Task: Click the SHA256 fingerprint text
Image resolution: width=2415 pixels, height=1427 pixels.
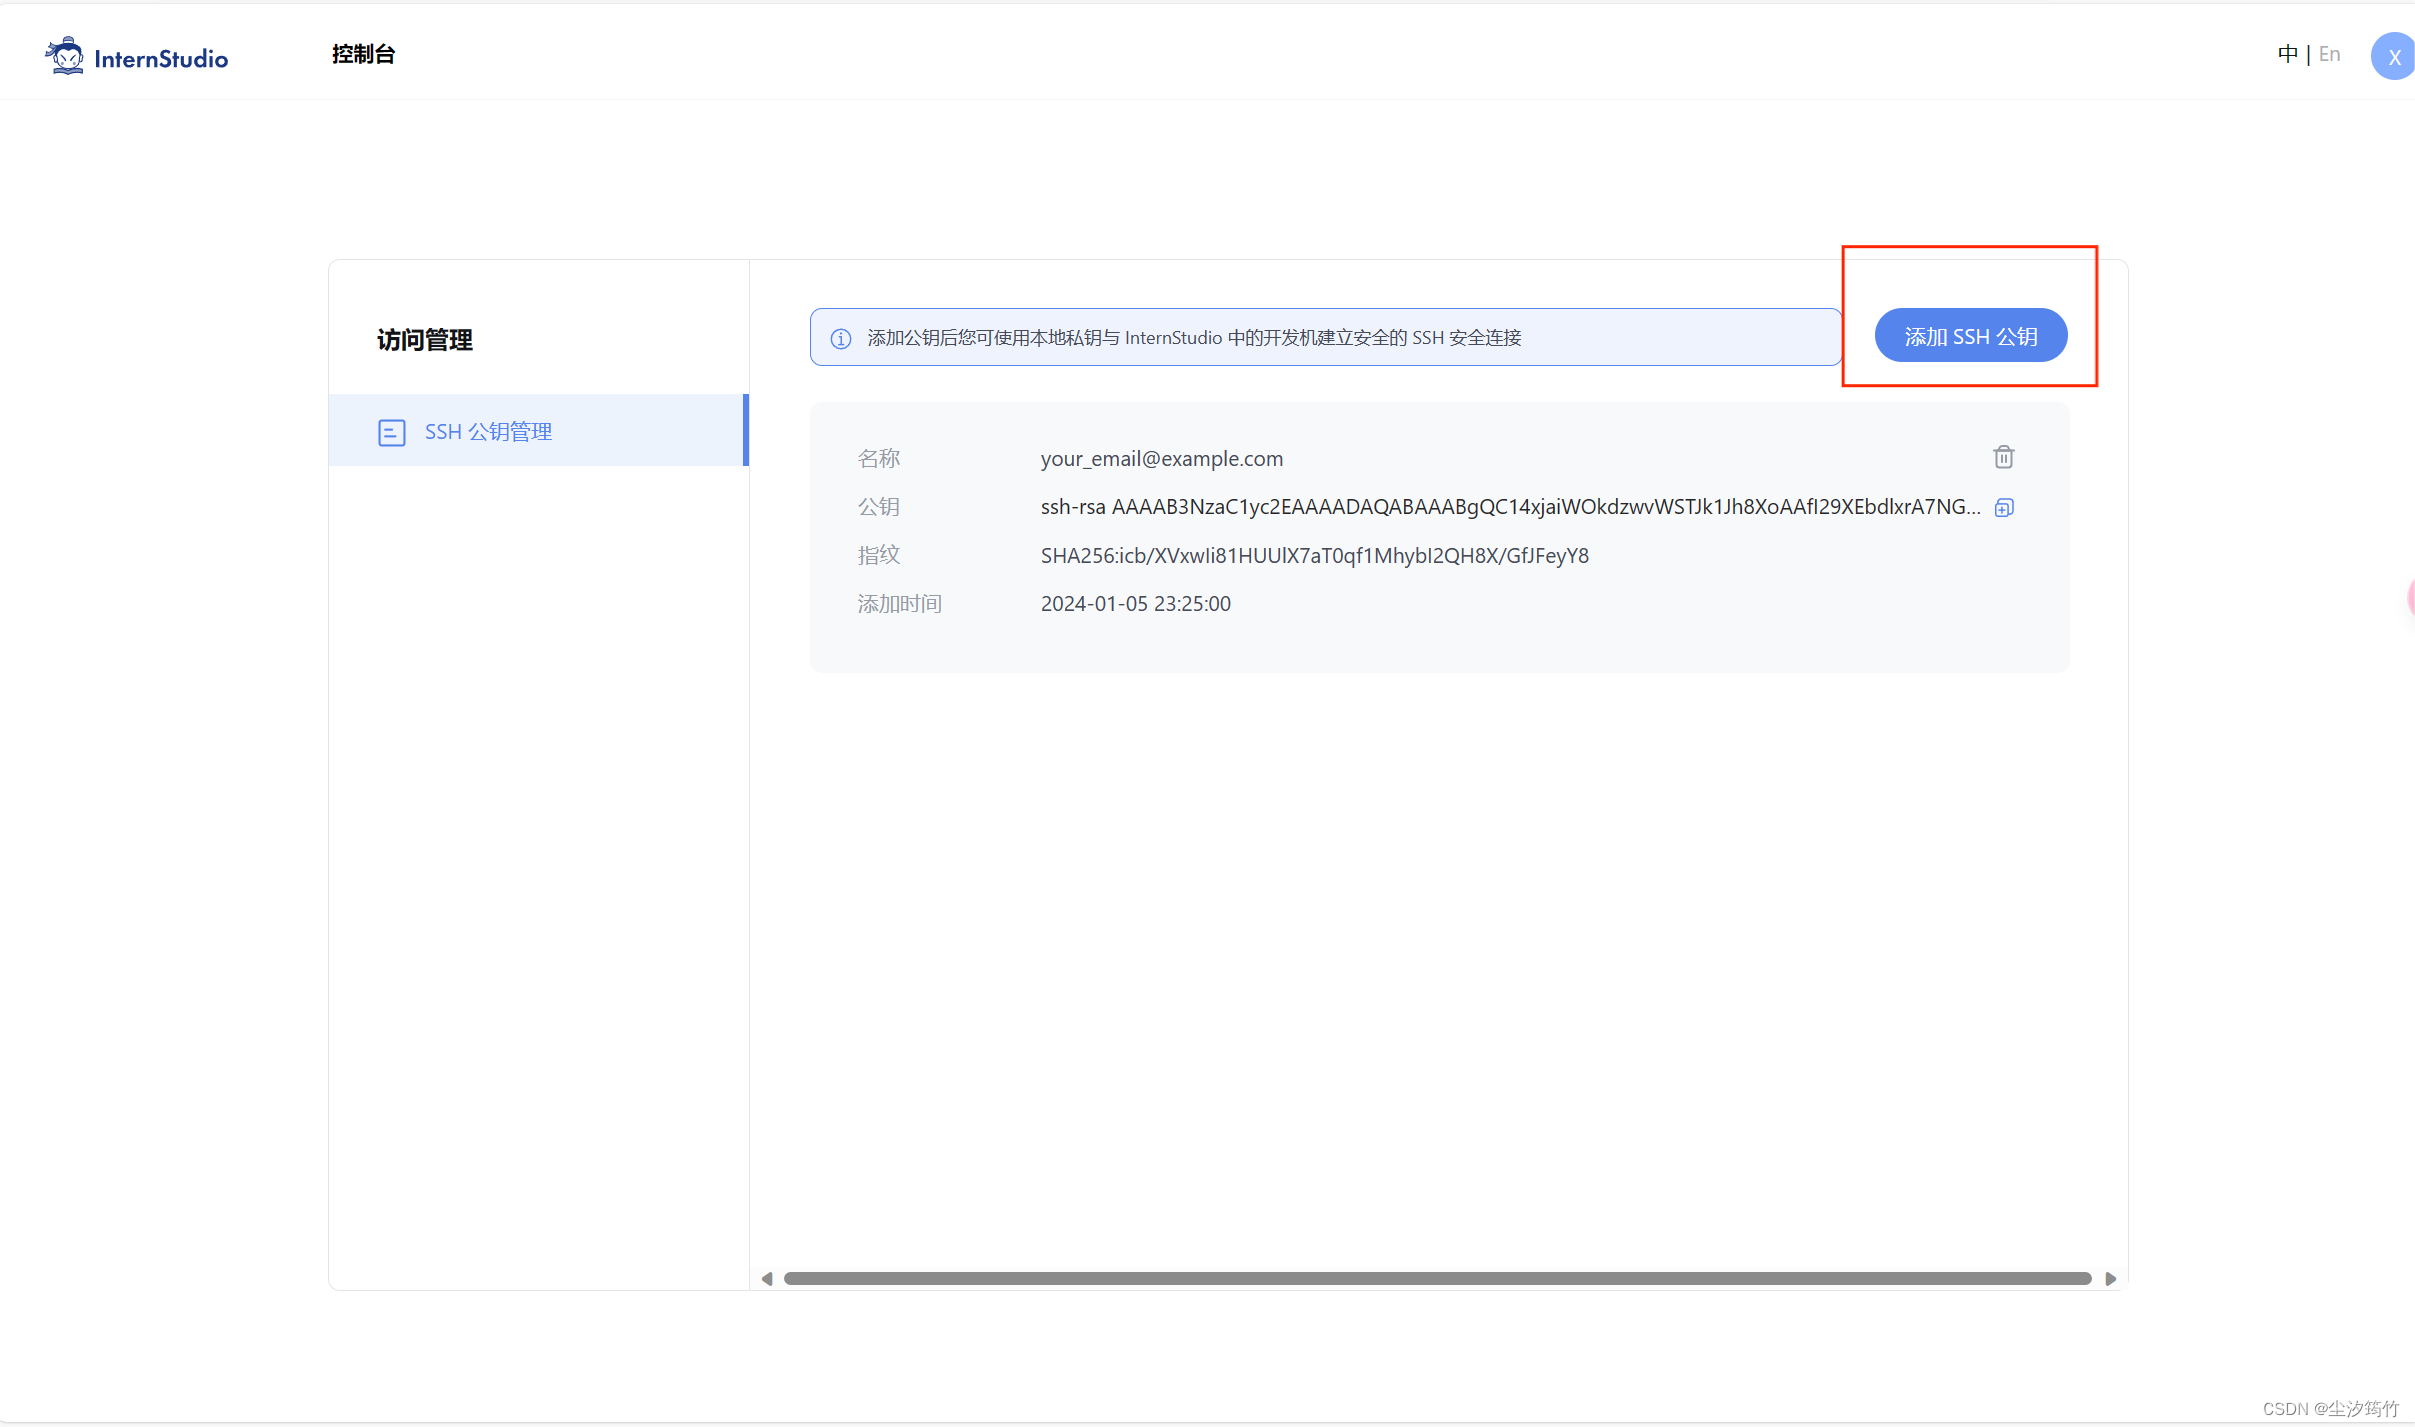Action: (x=1314, y=556)
